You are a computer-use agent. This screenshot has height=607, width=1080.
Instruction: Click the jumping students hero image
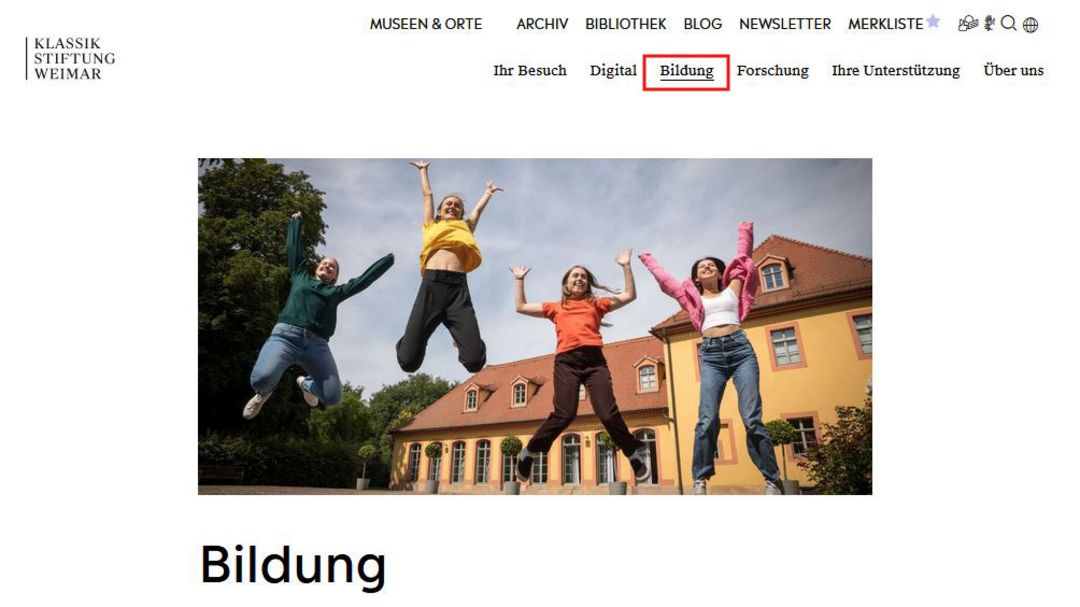pyautogui.click(x=535, y=327)
